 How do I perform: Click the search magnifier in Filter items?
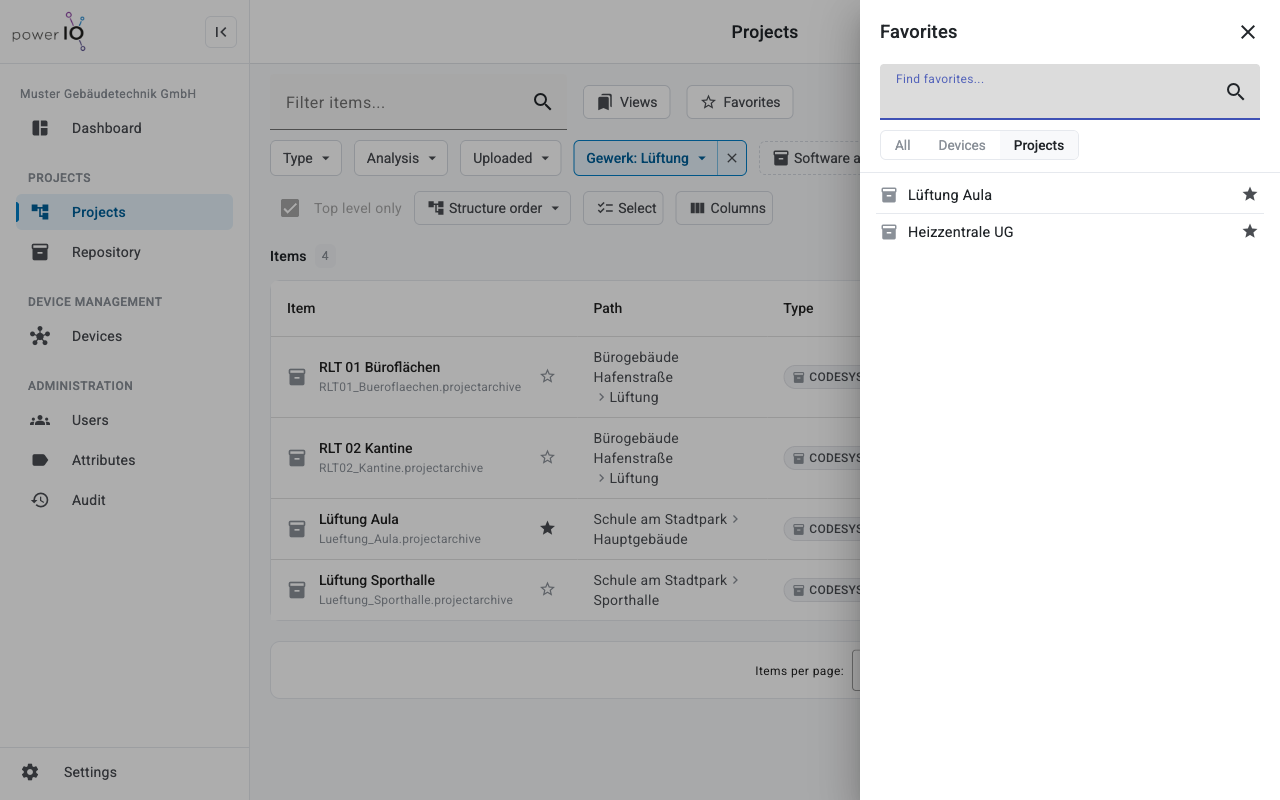tap(543, 102)
